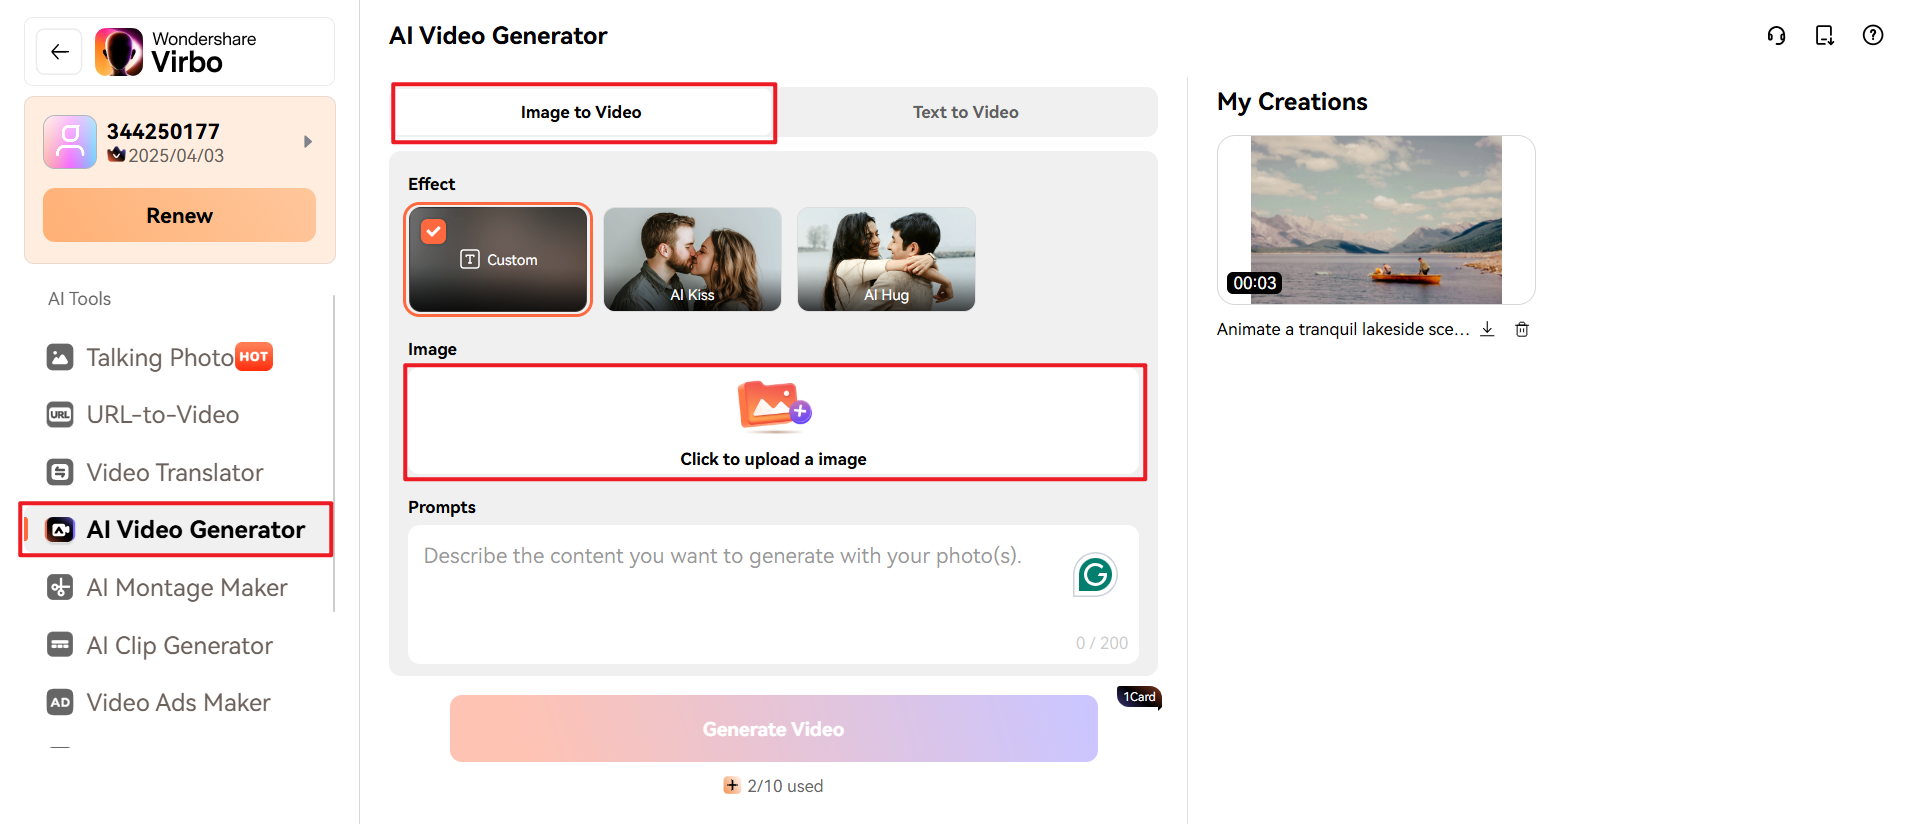Click the Video Ads Maker AD icon
Screen dimensions: 1920x824
(x=60, y=702)
